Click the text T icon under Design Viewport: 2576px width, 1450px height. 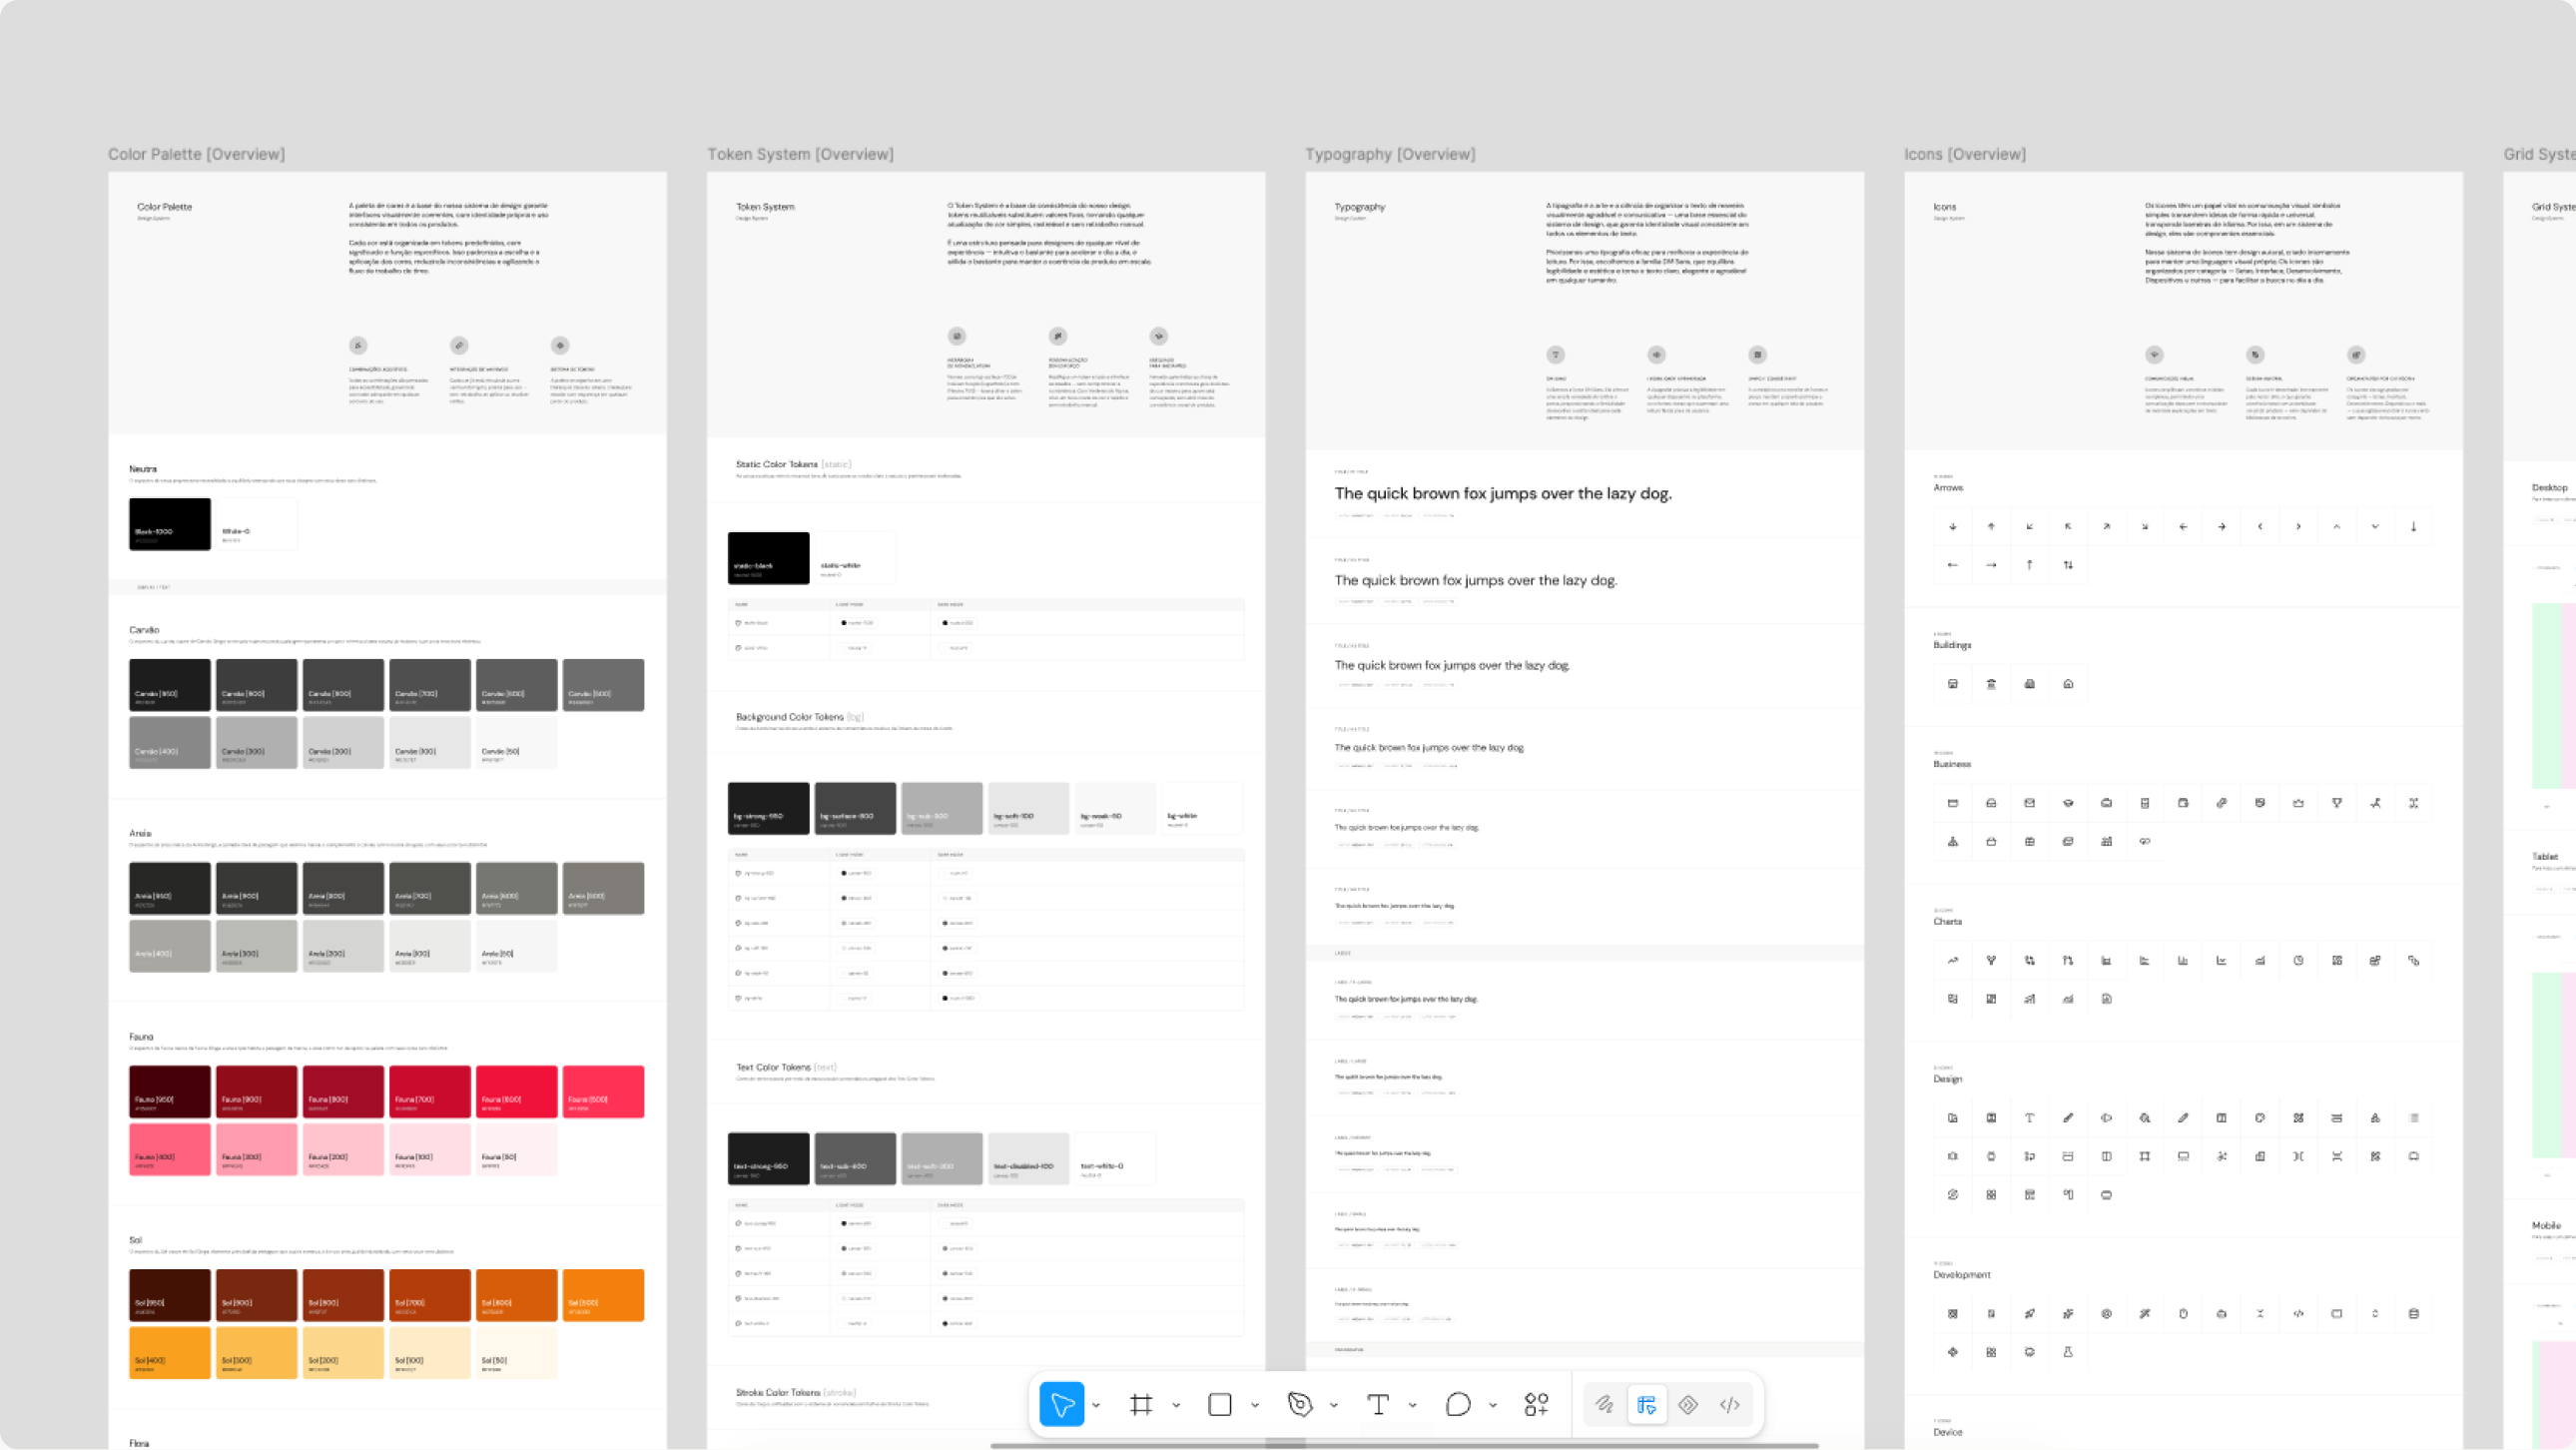2029,1118
